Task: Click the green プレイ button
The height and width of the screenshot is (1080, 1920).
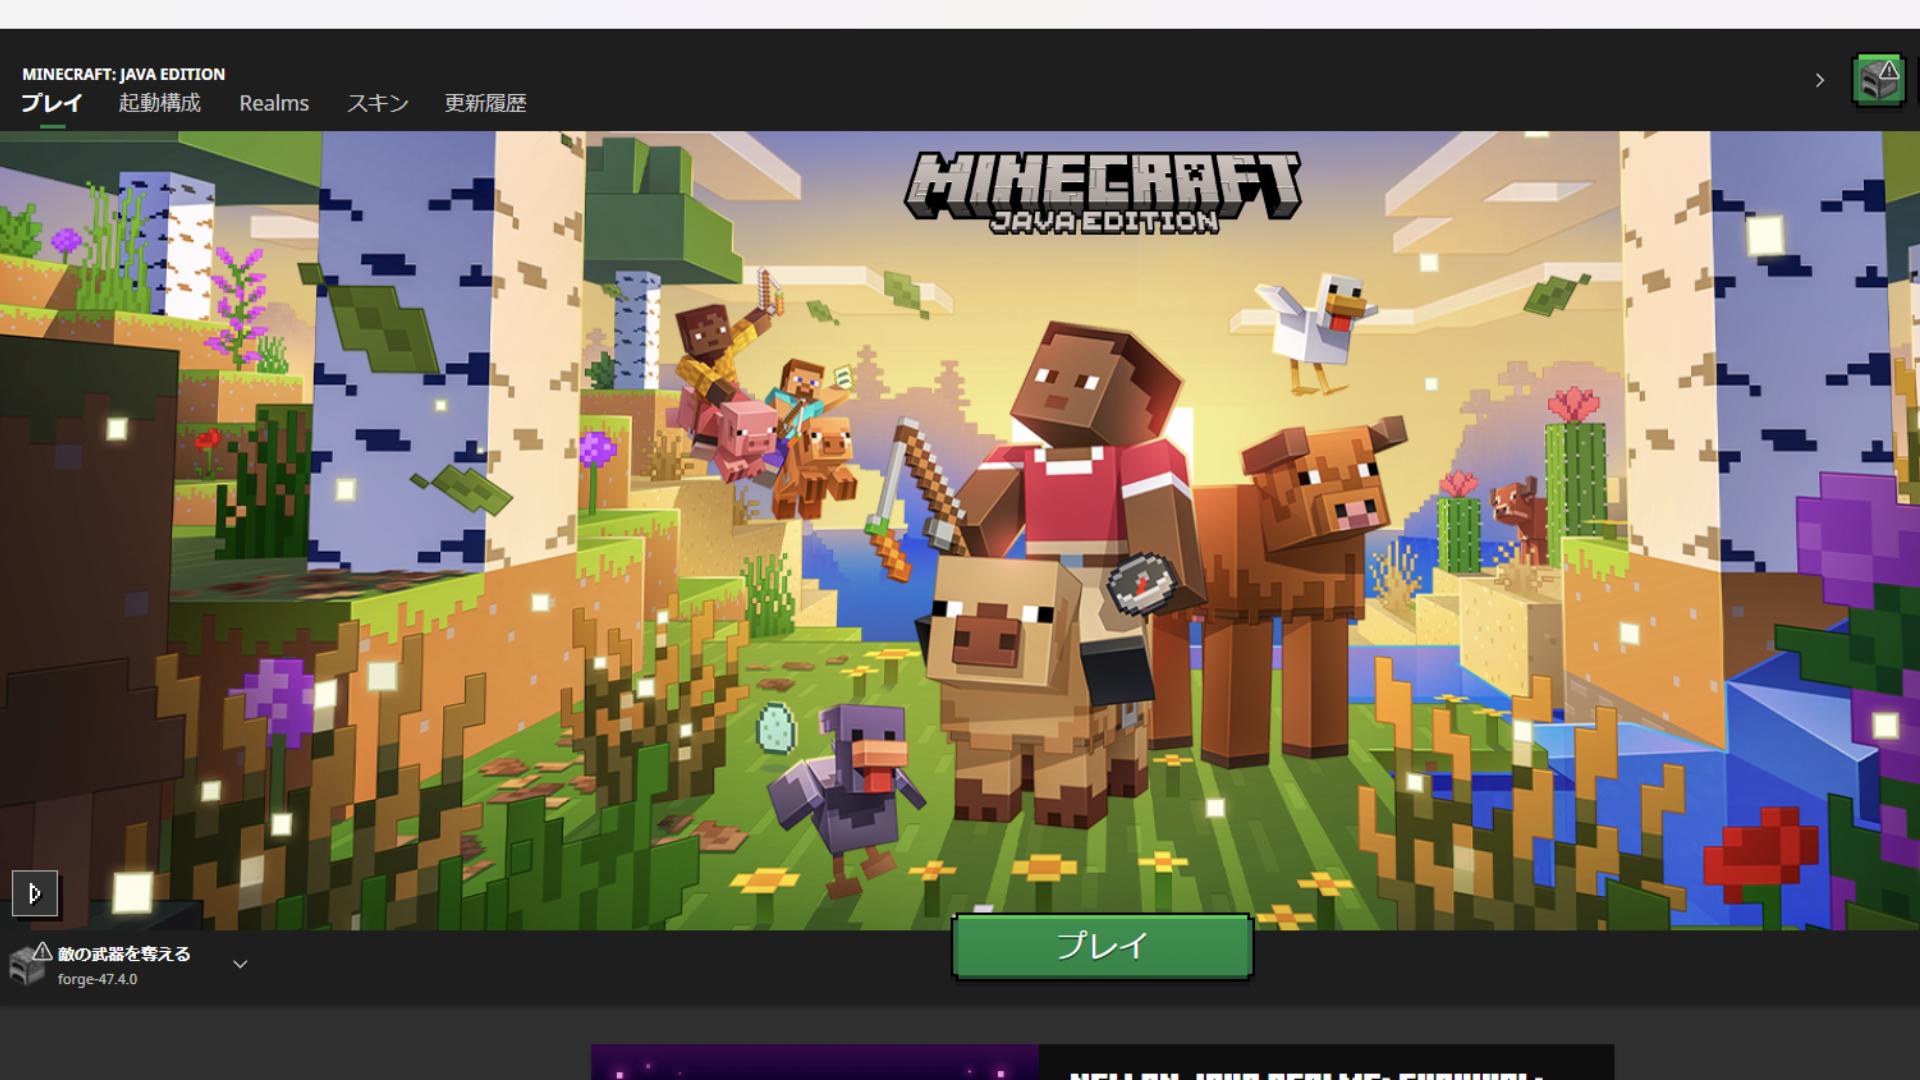Action: pyautogui.click(x=1102, y=946)
